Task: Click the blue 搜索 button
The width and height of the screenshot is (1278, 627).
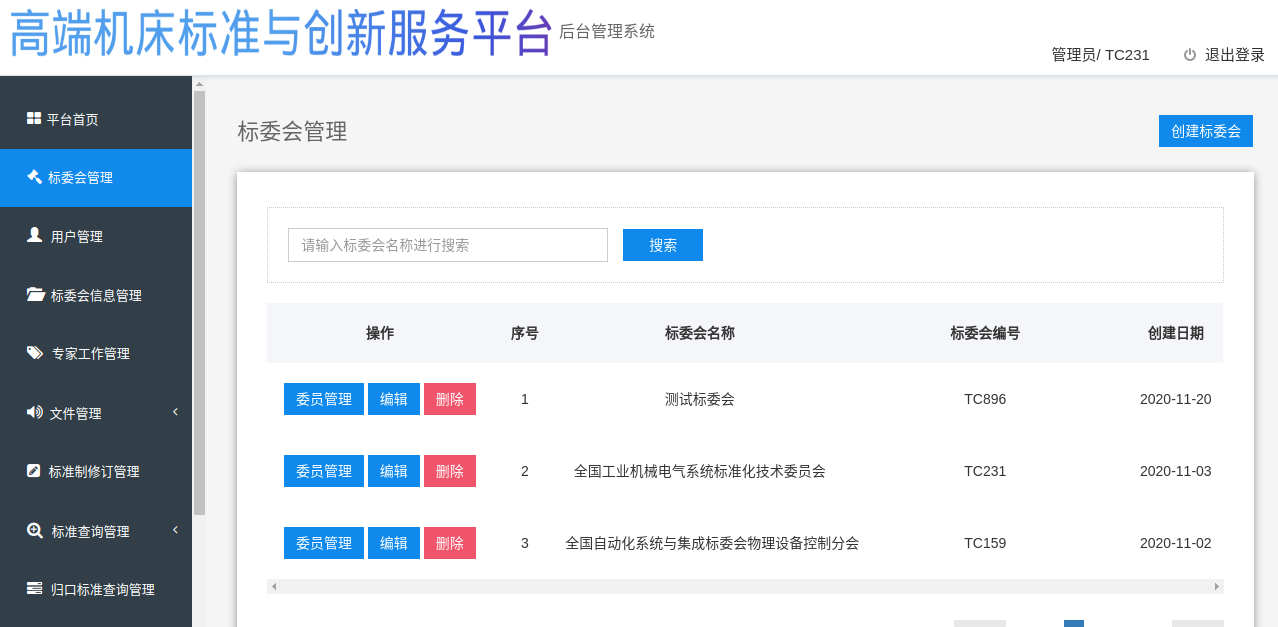Action: coord(662,245)
